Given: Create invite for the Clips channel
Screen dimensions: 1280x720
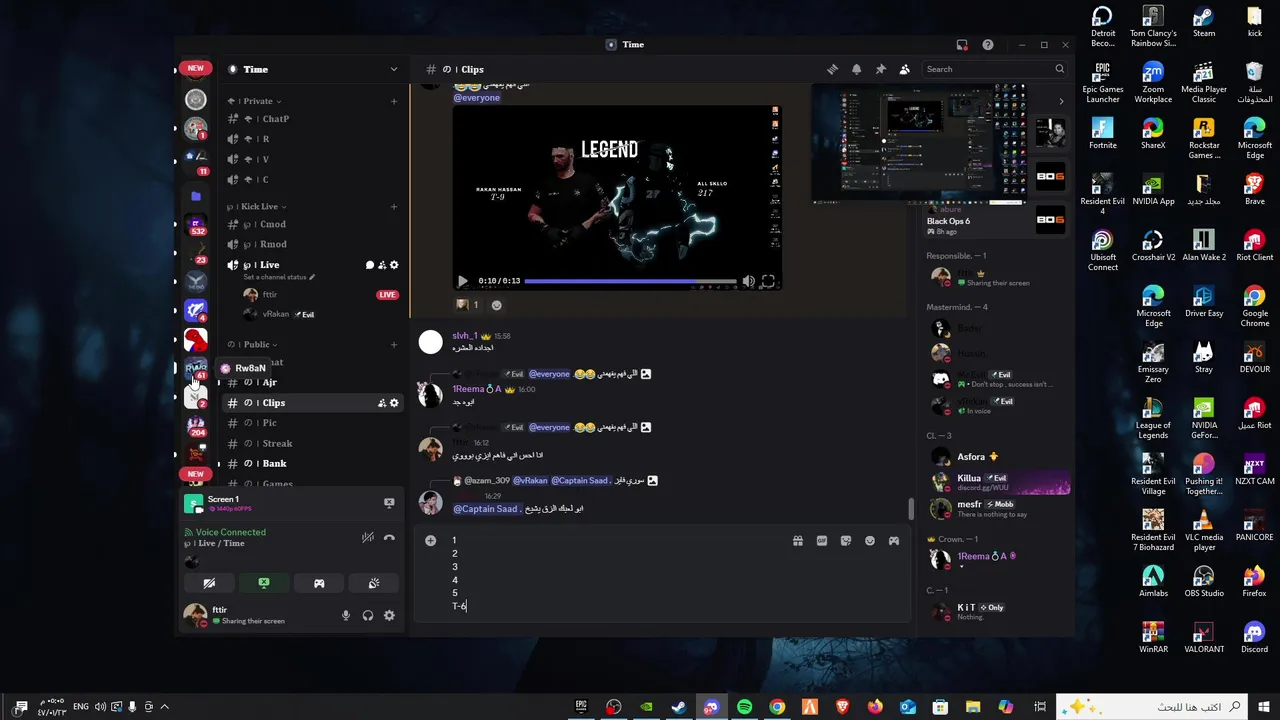Looking at the screenshot, I should pyautogui.click(x=382, y=403).
